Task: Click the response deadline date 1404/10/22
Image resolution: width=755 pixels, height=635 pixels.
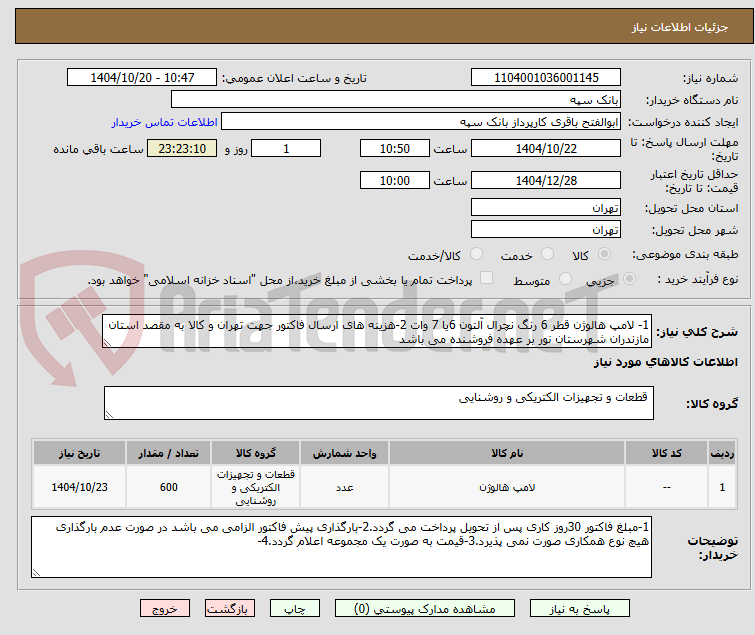Action: (546, 148)
